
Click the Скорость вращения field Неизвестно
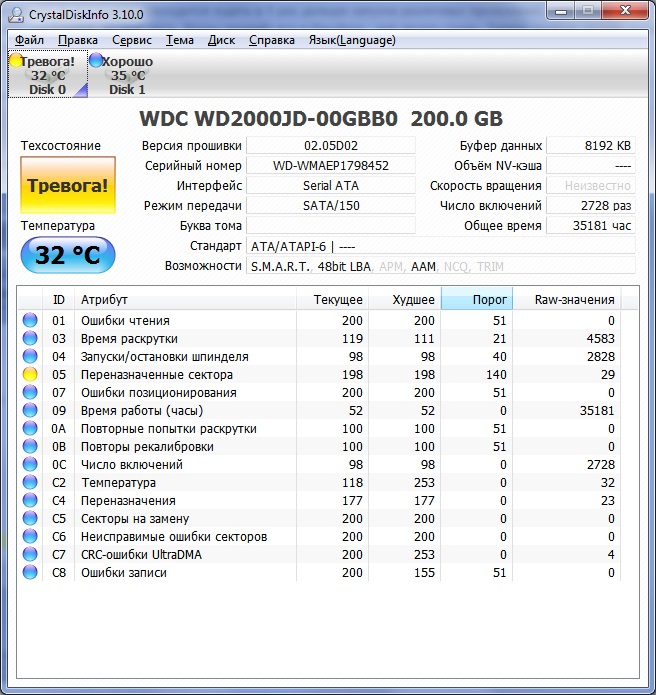591,185
